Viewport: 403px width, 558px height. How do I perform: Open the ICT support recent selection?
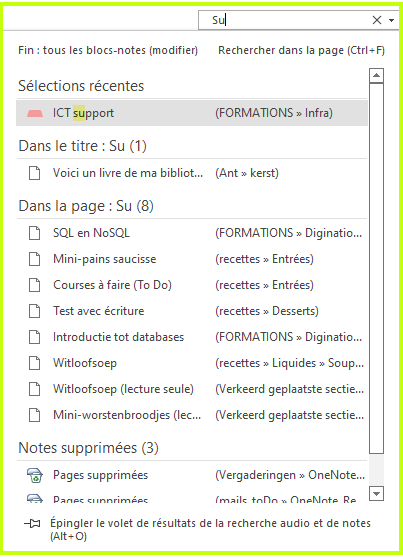[192, 113]
